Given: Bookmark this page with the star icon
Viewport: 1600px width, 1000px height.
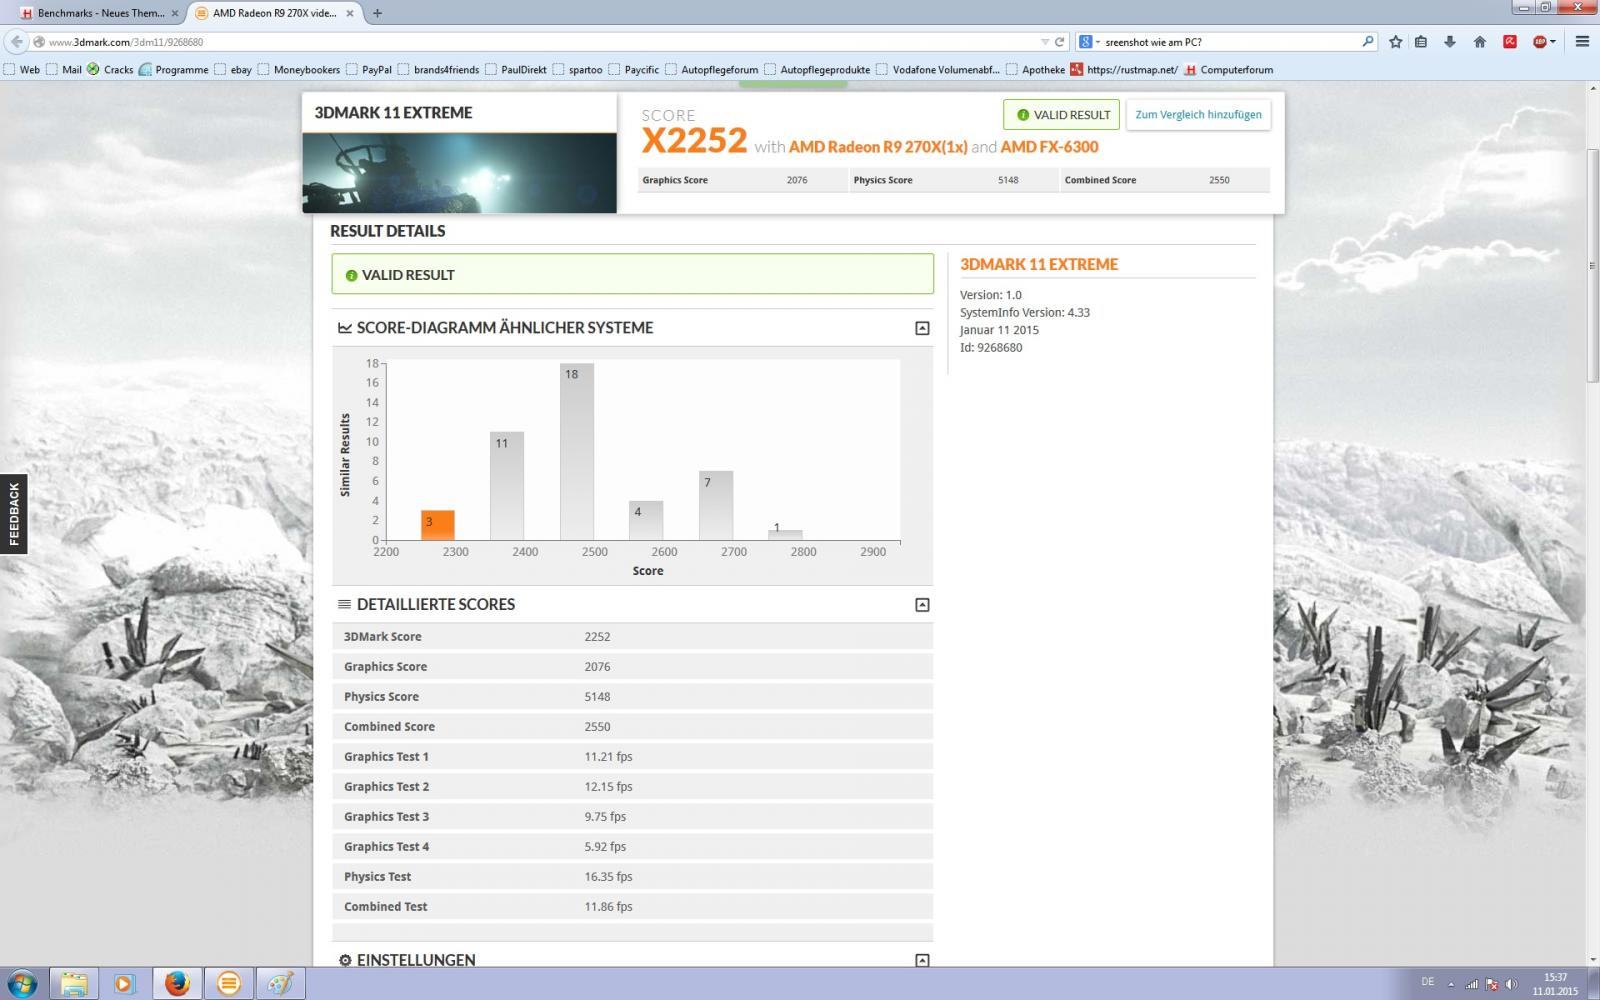Looking at the screenshot, I should pyautogui.click(x=1396, y=42).
